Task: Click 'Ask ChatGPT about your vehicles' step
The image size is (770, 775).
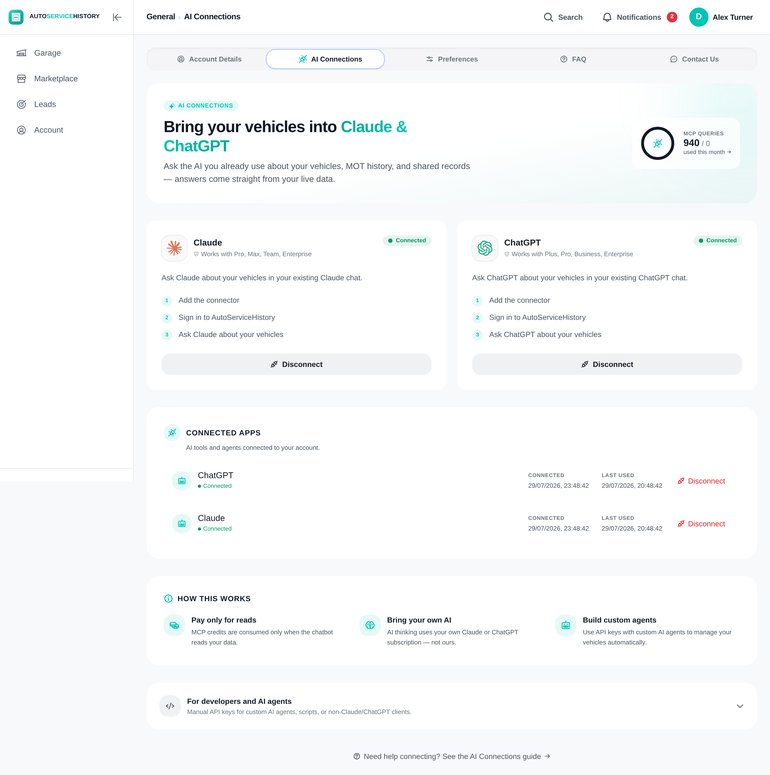Action: 545,335
